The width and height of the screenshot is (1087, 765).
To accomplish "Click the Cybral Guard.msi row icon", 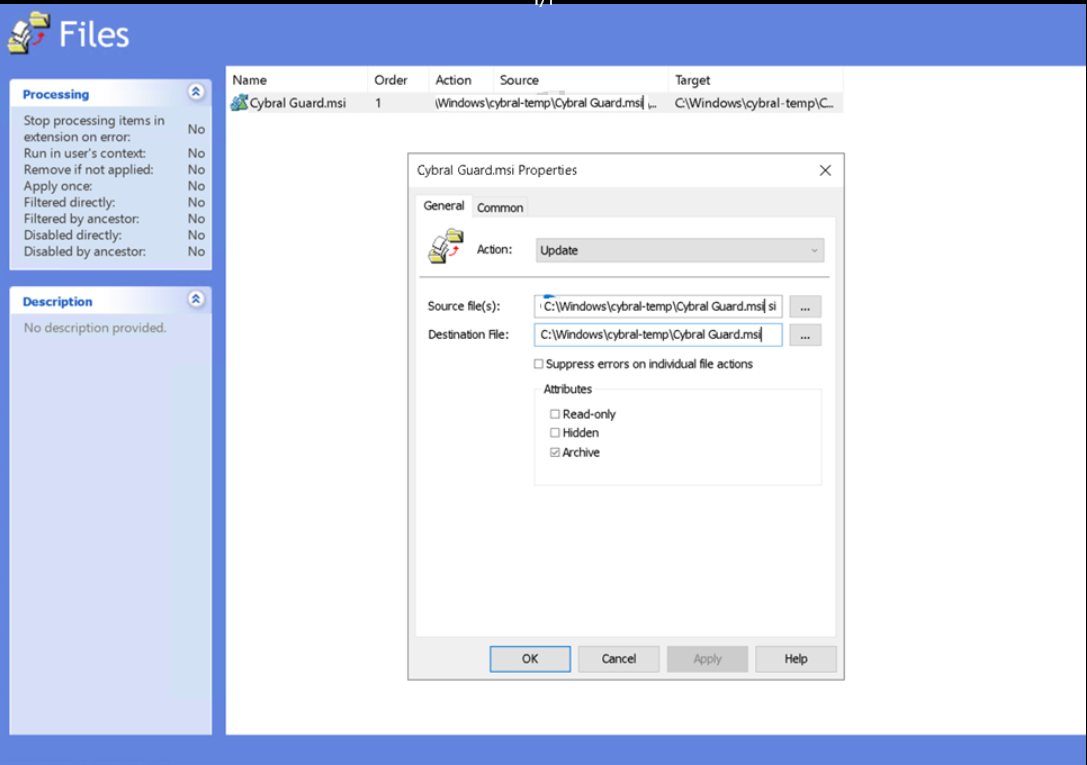I will pos(239,103).
